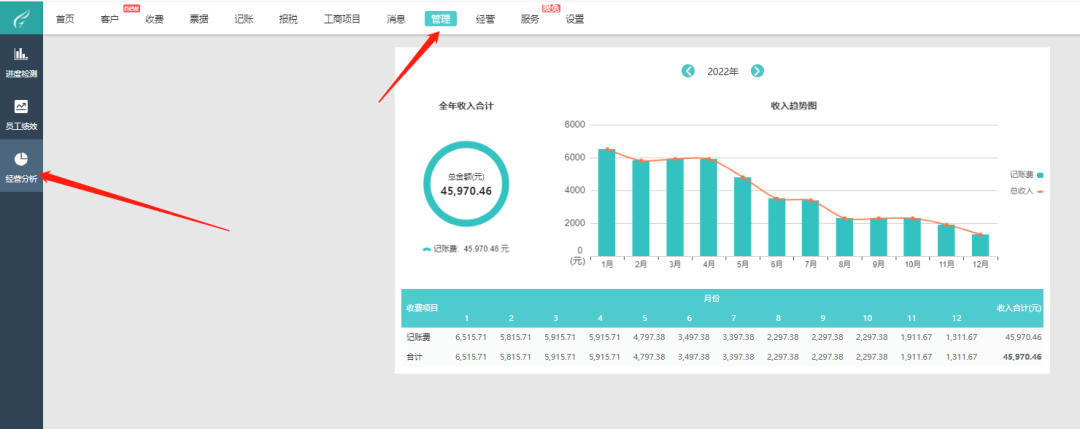
Task: Select 经营分析 pie chart icon in sidebar
Action: pyautogui.click(x=21, y=159)
